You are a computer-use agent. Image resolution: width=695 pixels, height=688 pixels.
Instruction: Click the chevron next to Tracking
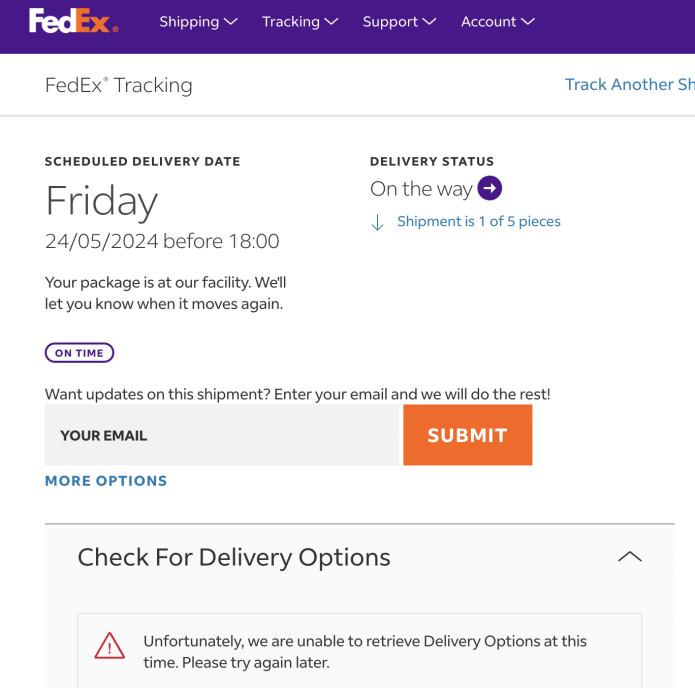click(x=332, y=22)
